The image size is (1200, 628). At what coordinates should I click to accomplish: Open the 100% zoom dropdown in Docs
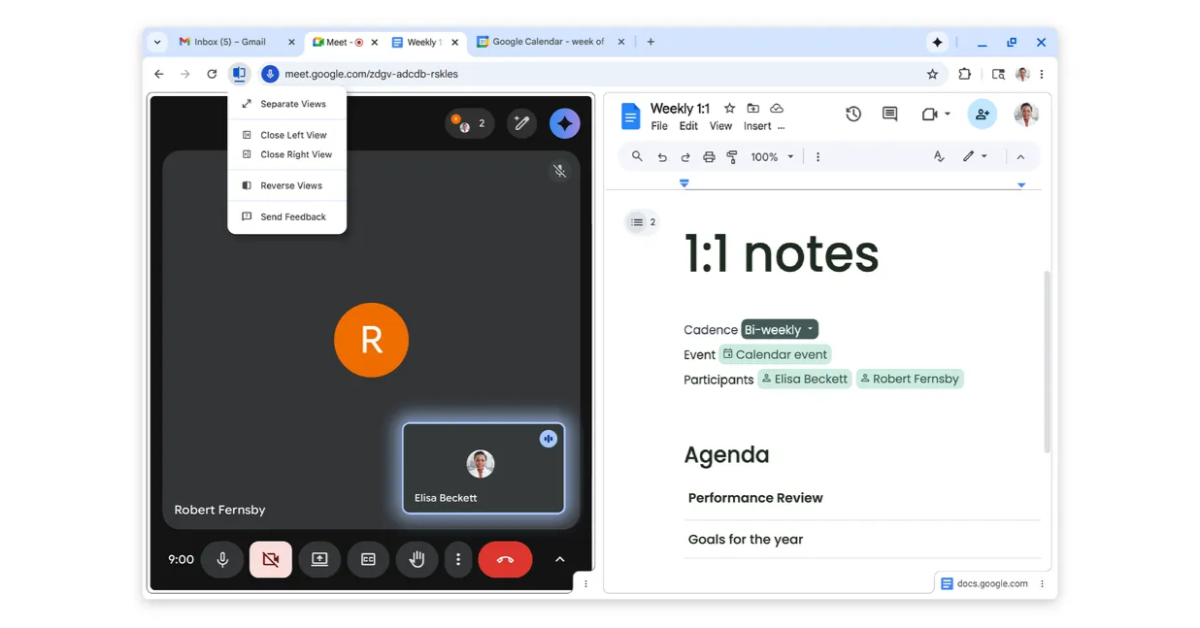771,156
